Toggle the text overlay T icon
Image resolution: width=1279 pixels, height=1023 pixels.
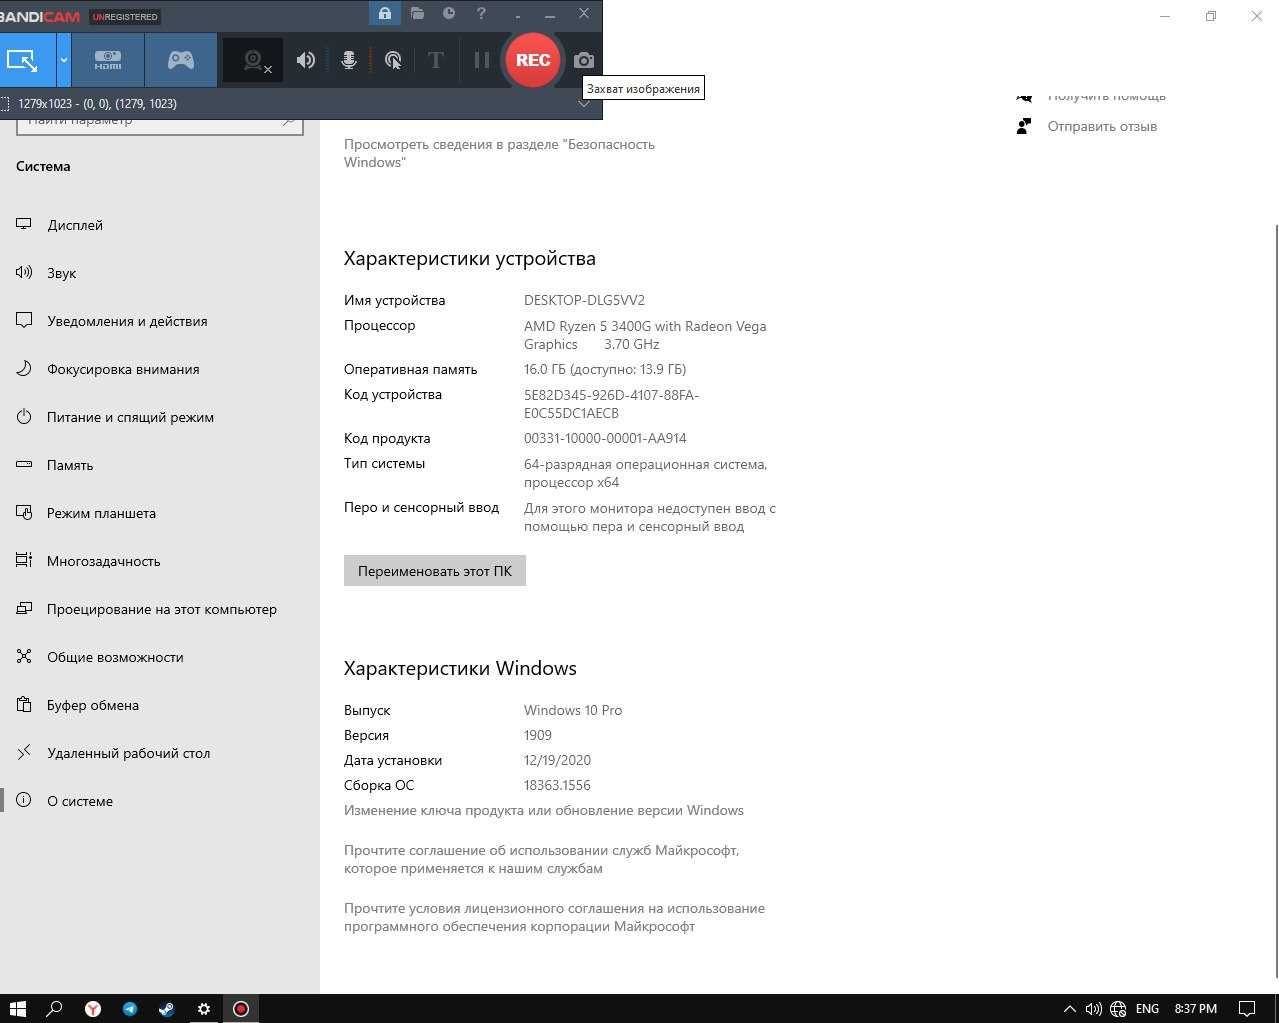(436, 60)
